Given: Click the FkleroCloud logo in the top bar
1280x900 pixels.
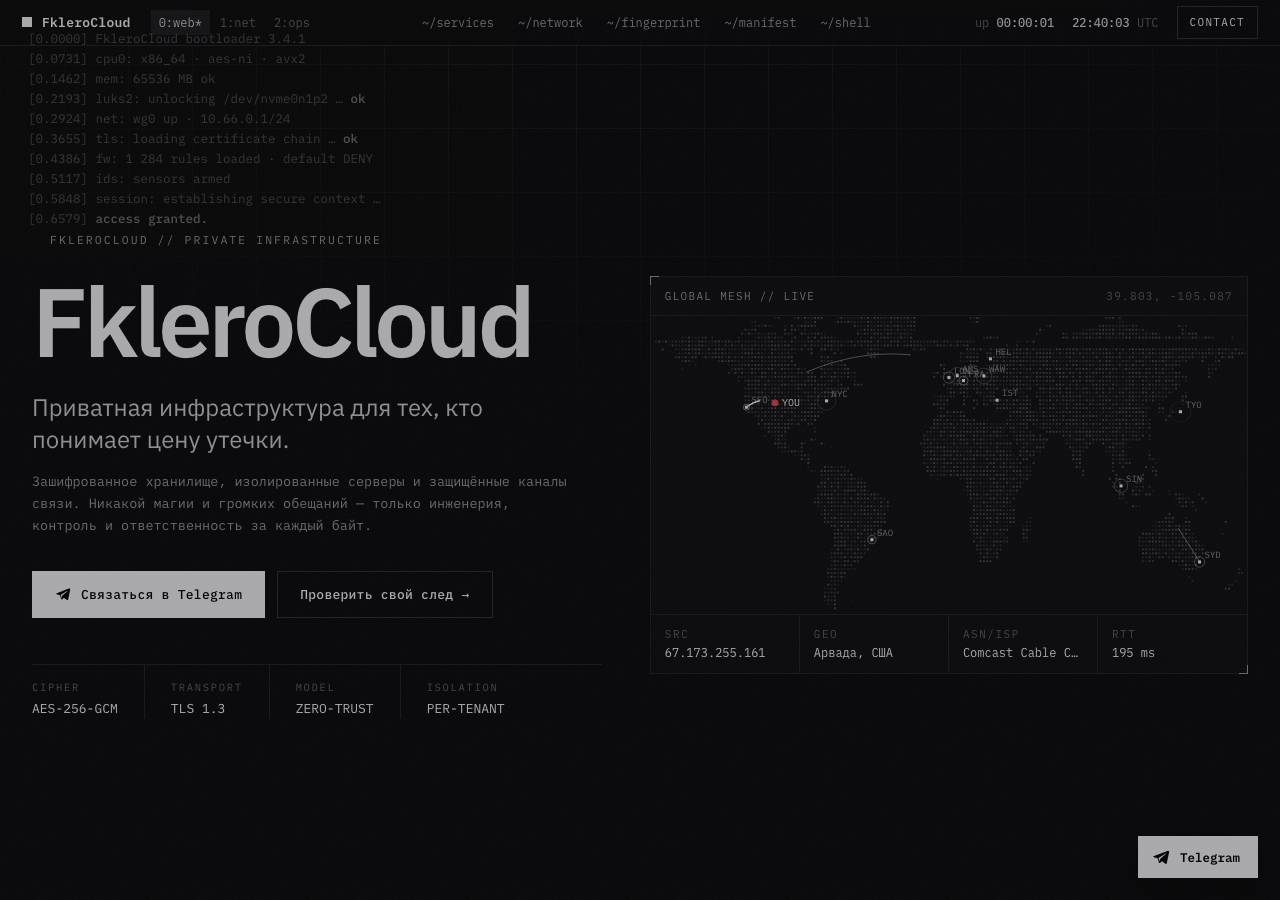Looking at the screenshot, I should [x=76, y=22].
